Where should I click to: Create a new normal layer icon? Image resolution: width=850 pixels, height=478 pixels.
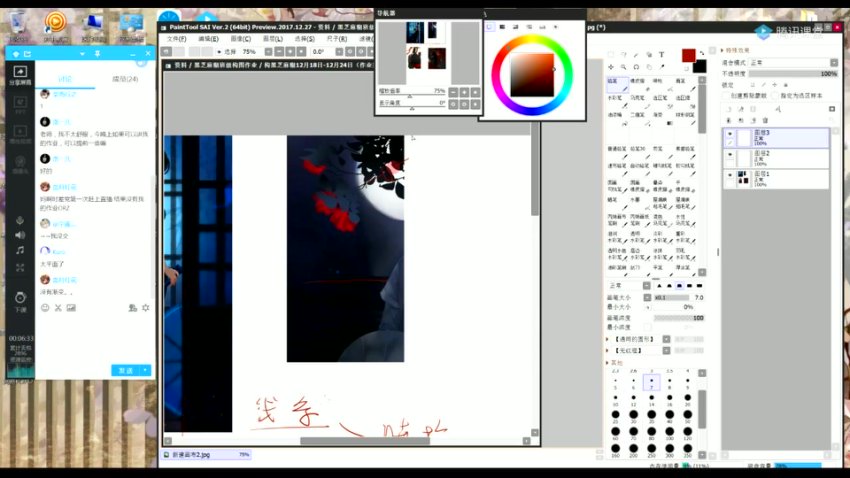click(729, 109)
